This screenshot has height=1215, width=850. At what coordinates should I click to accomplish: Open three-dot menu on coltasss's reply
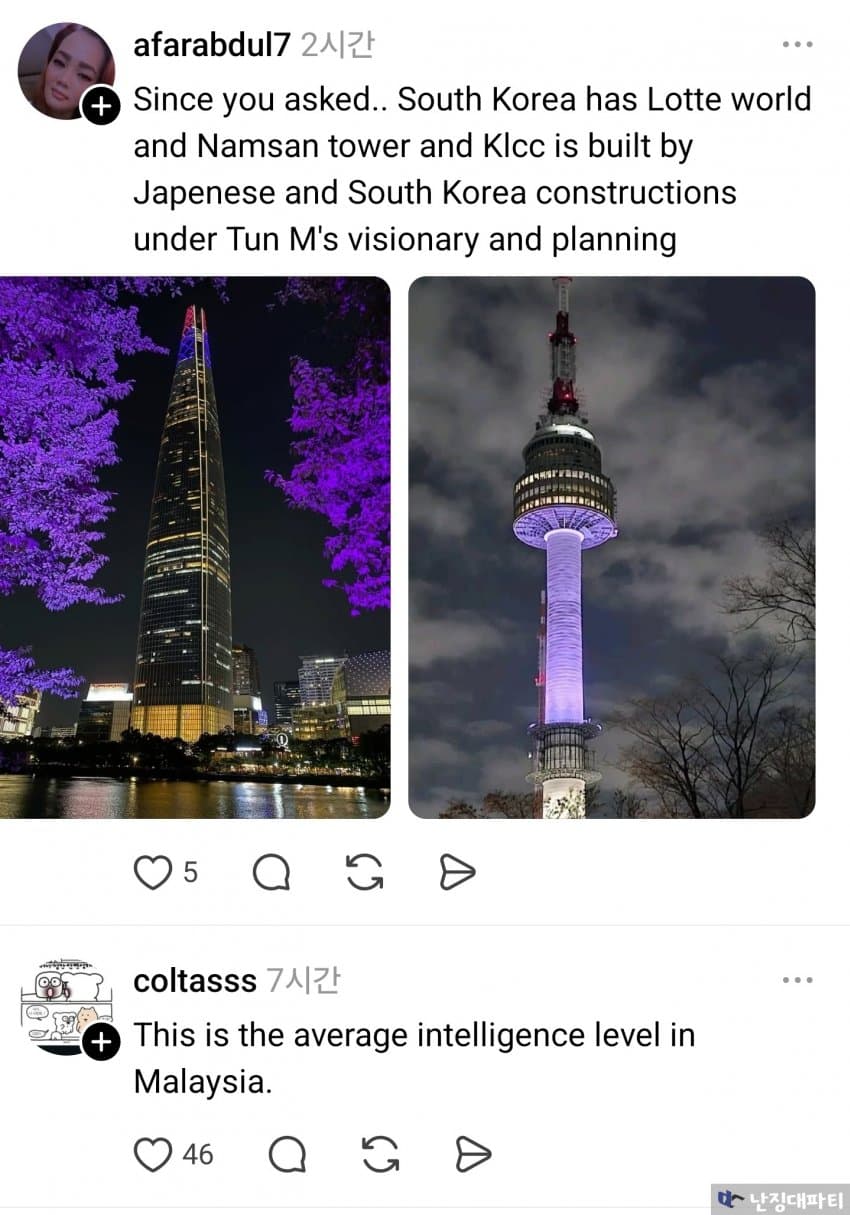(797, 980)
